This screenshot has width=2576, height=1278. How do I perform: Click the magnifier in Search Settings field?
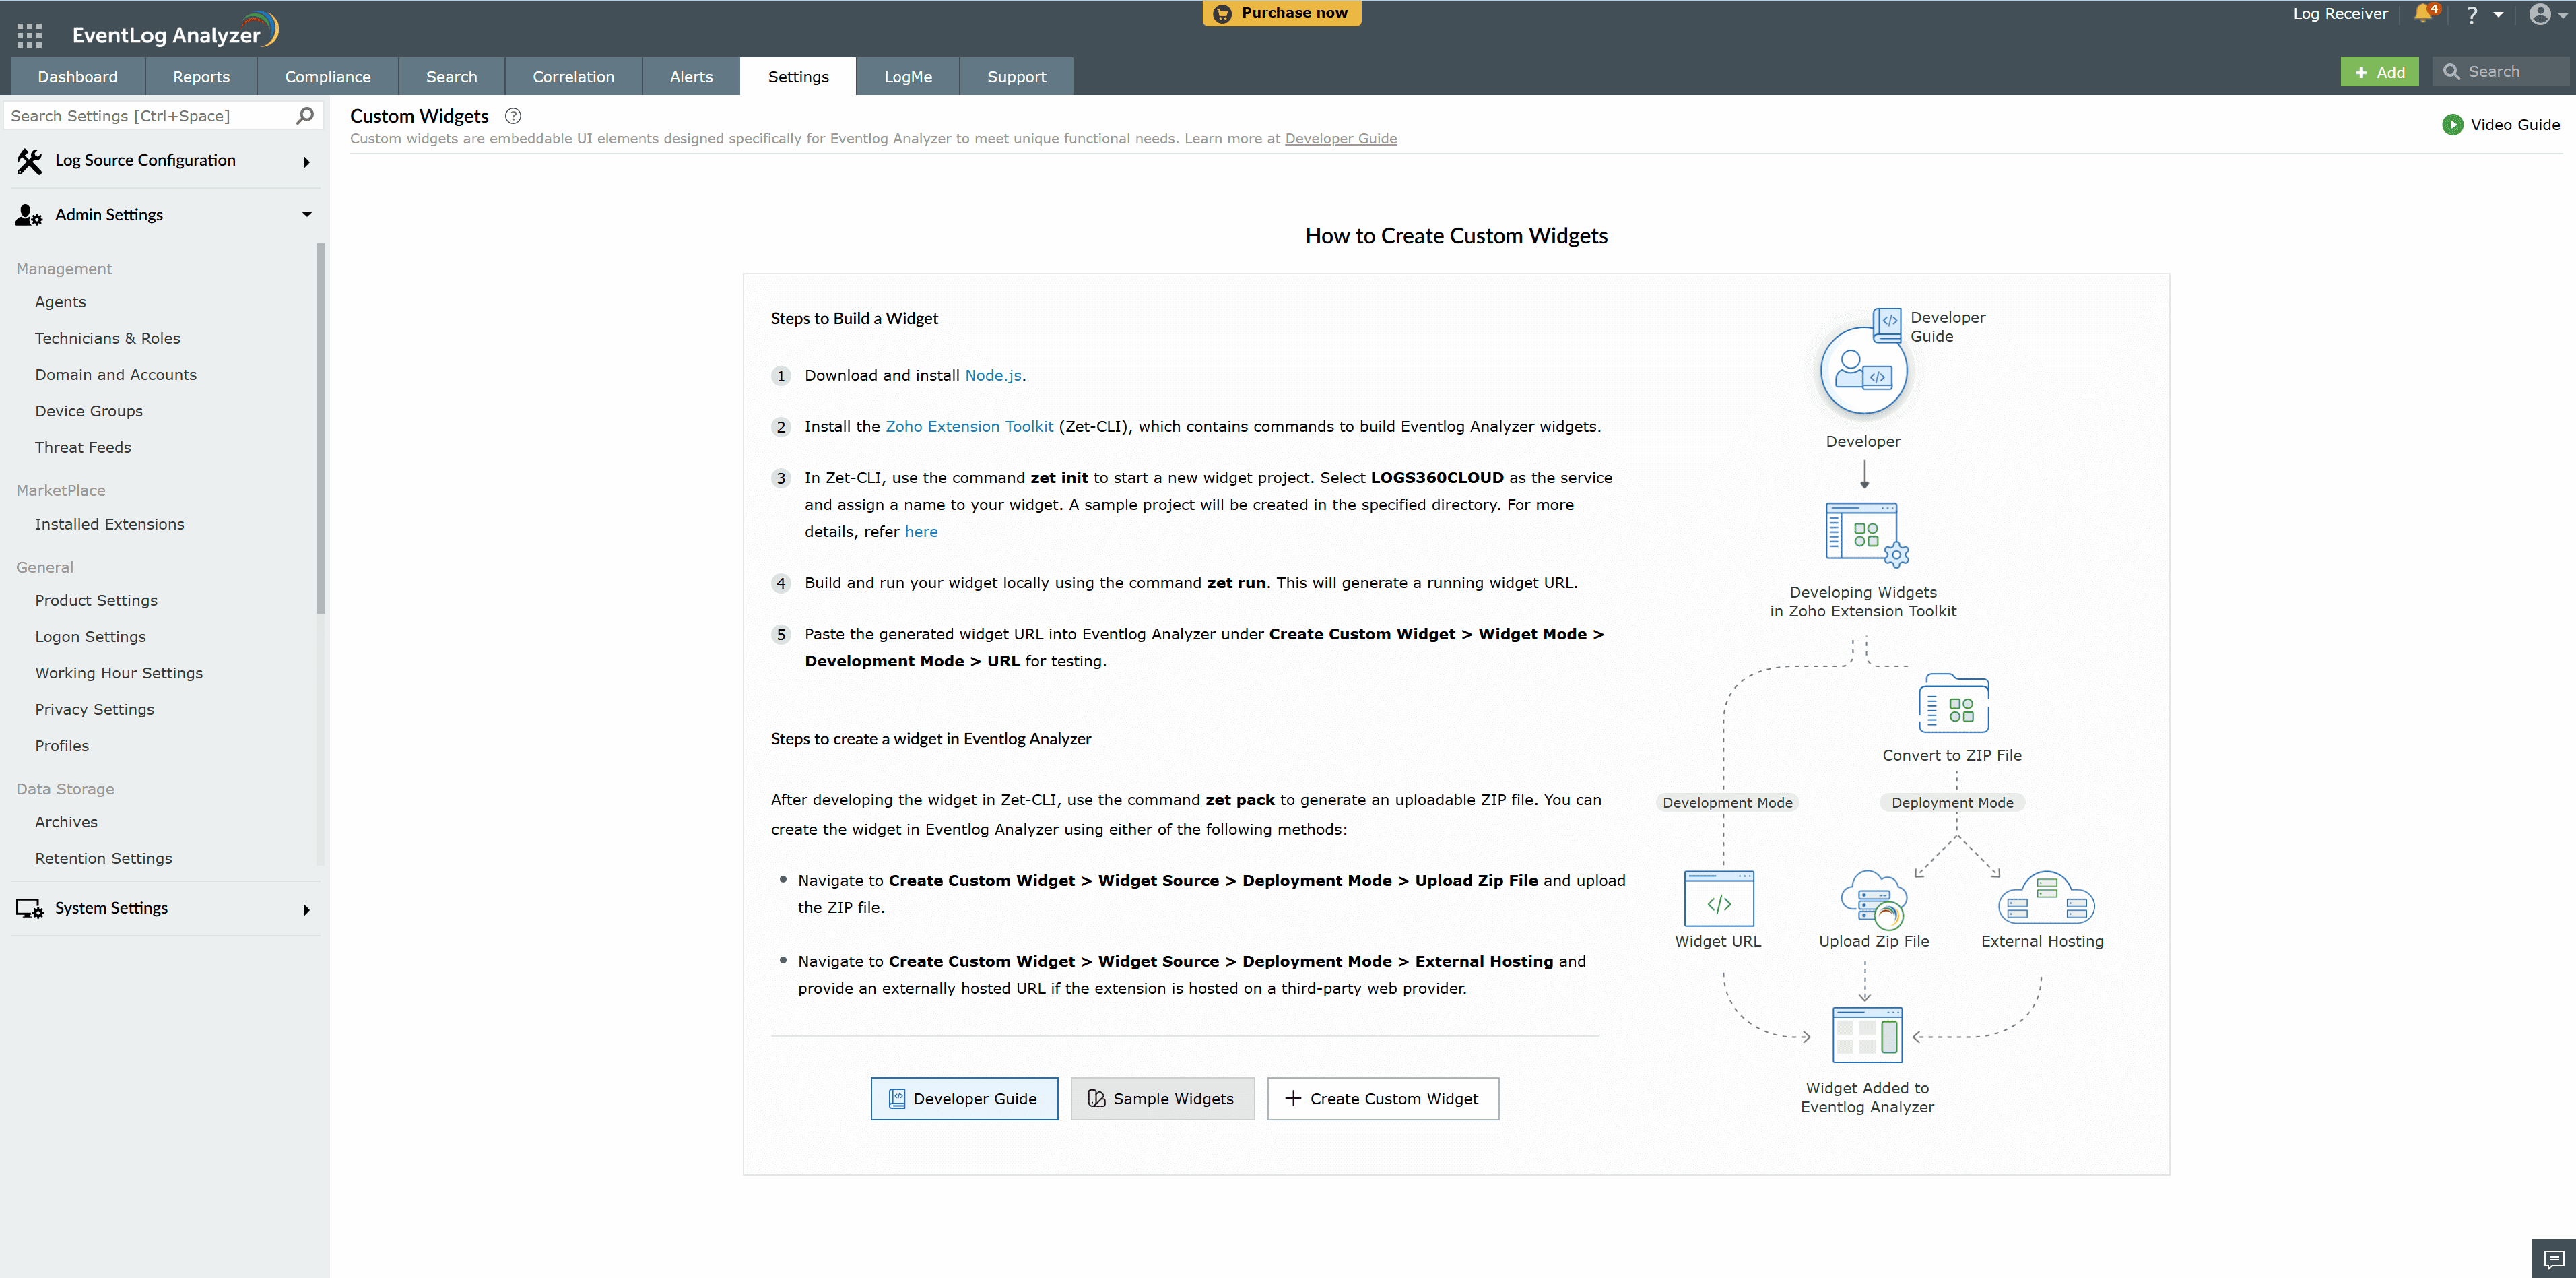[x=303, y=115]
